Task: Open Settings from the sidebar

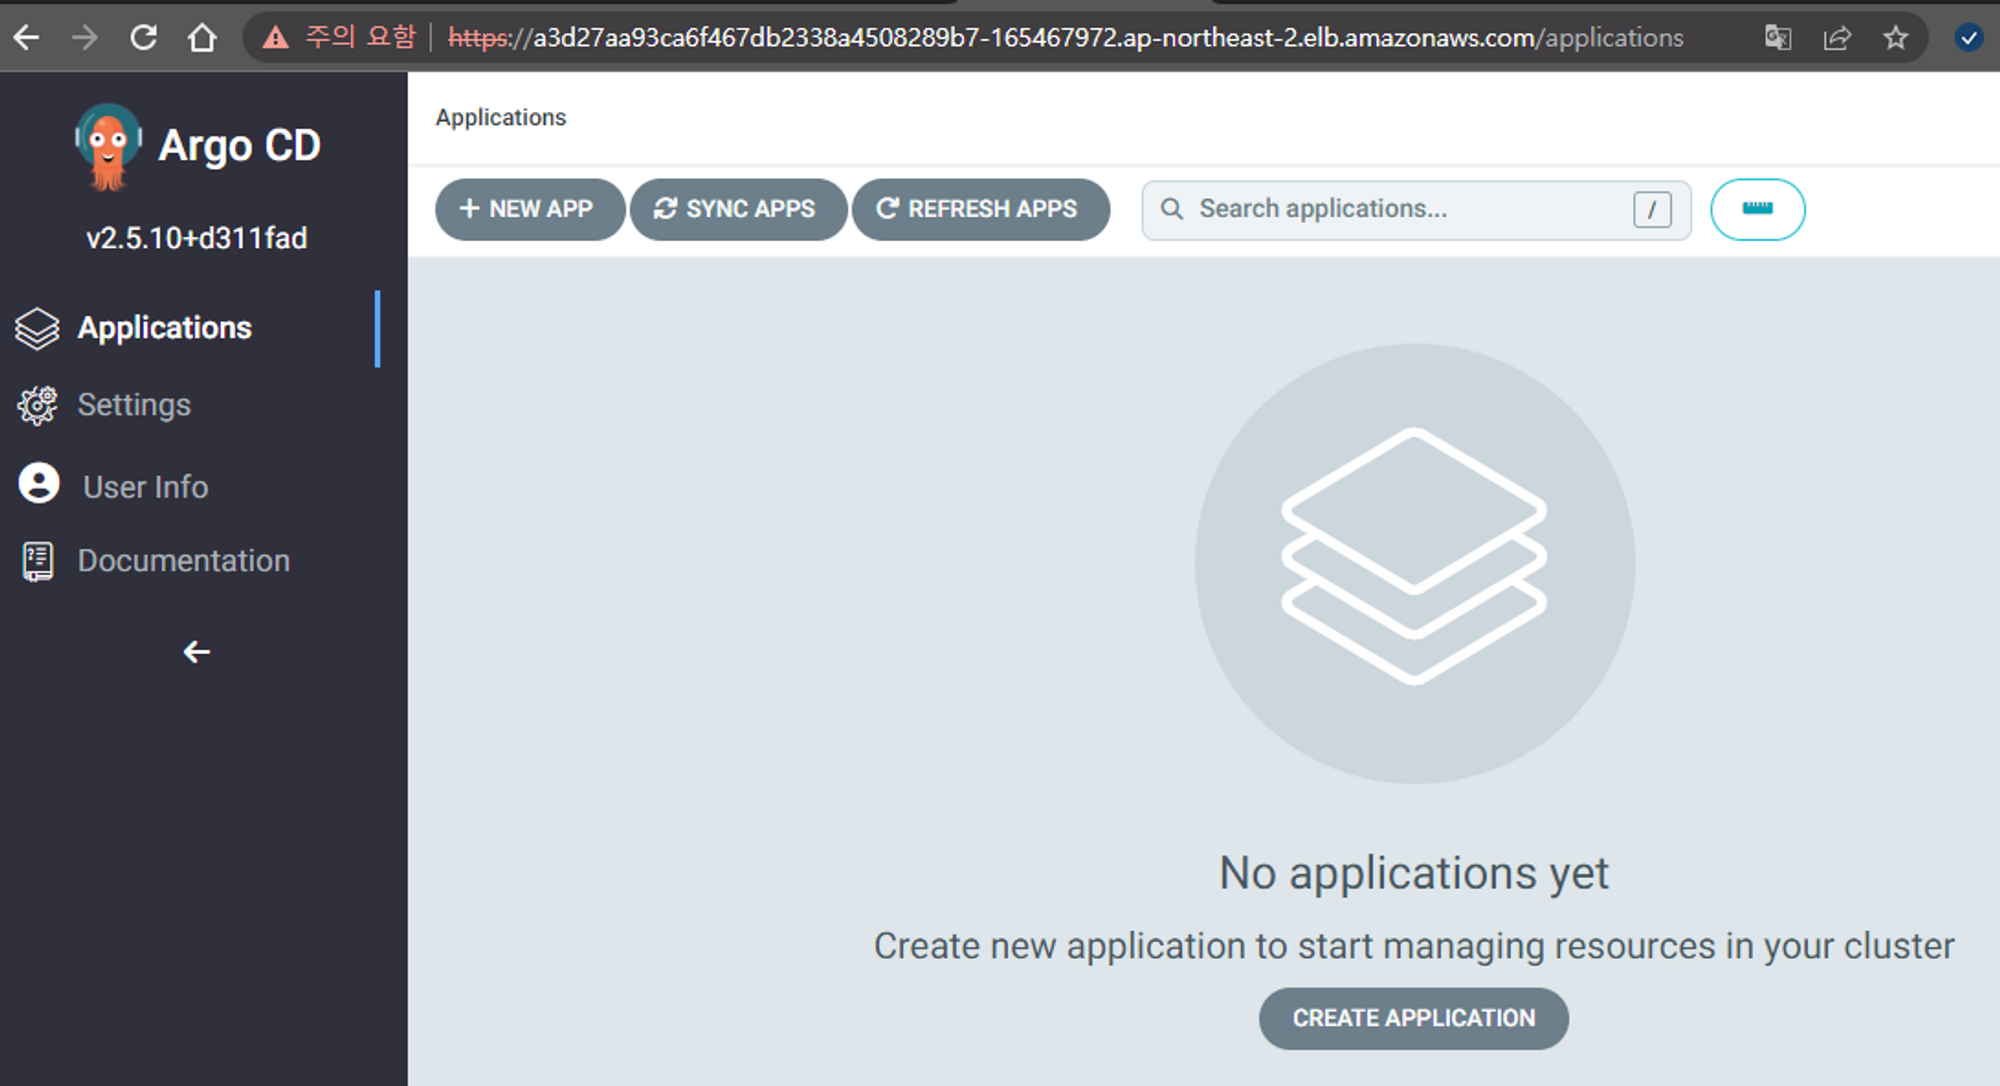Action: click(x=134, y=405)
